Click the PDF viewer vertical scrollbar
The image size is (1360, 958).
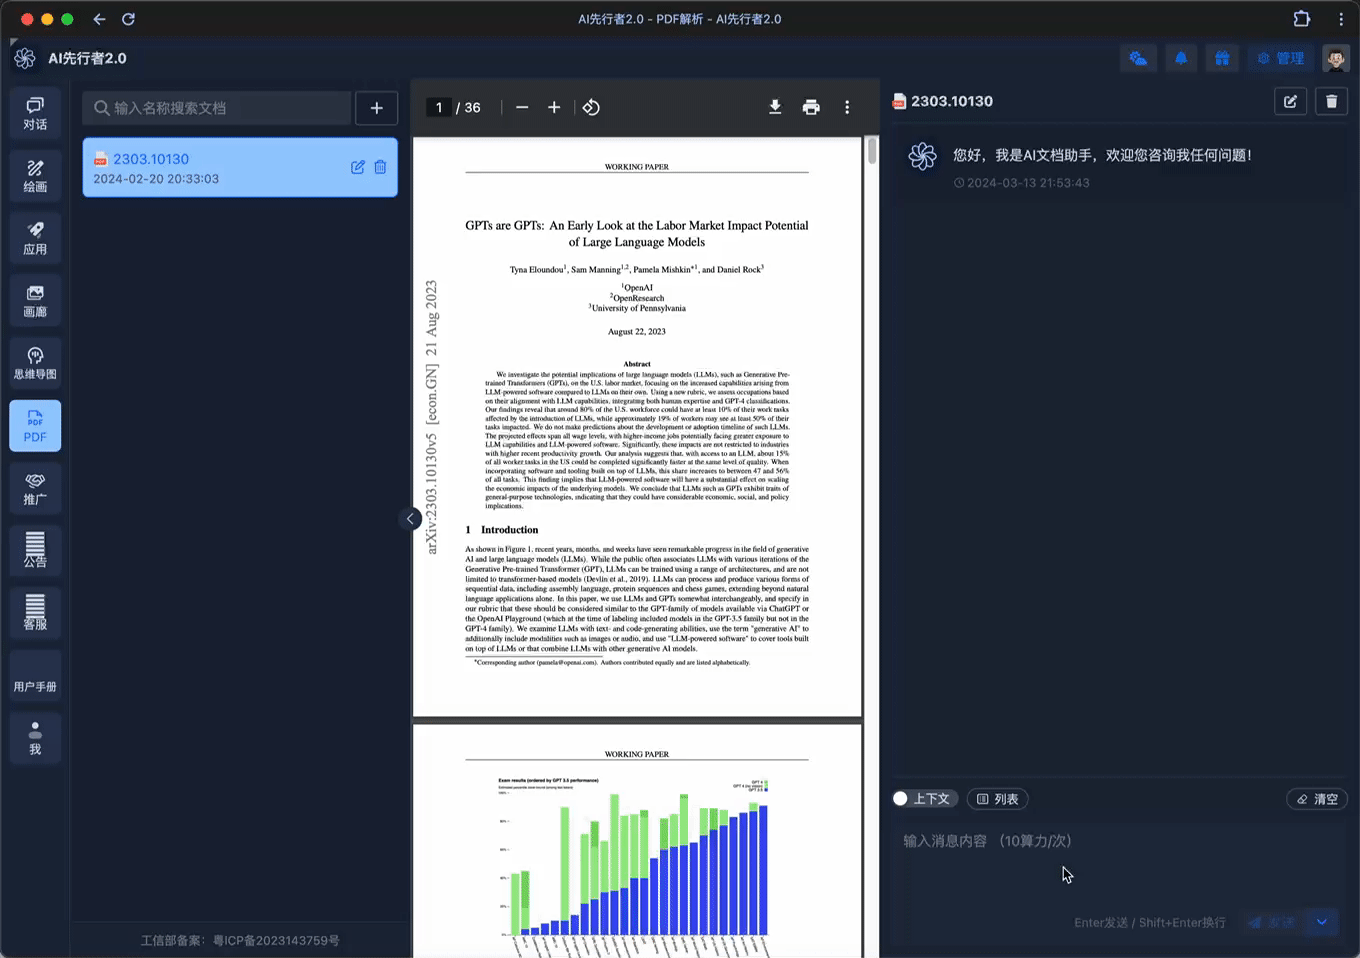[872, 151]
